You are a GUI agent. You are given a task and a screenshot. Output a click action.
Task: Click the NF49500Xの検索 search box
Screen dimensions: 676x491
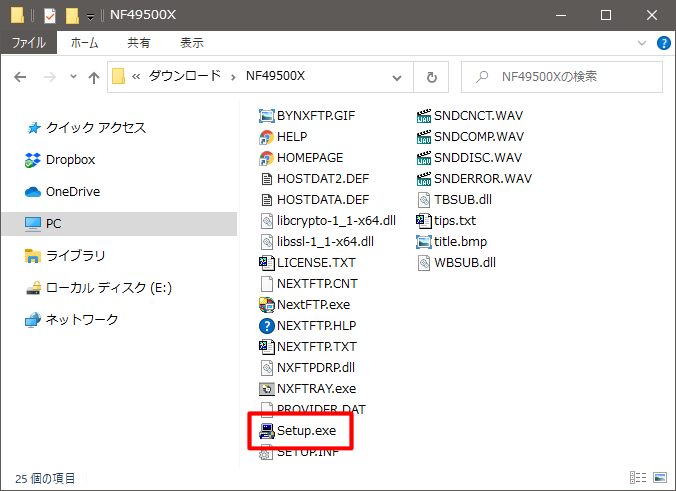point(562,77)
